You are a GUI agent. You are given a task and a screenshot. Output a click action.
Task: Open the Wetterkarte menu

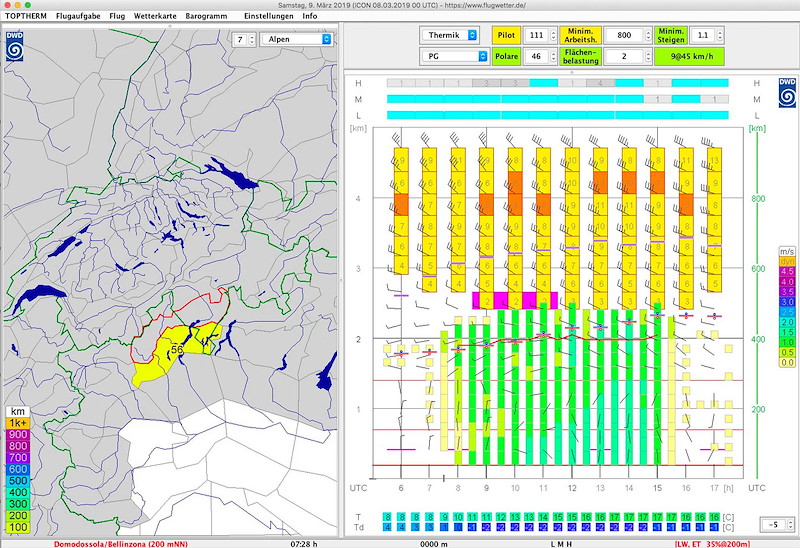click(155, 17)
